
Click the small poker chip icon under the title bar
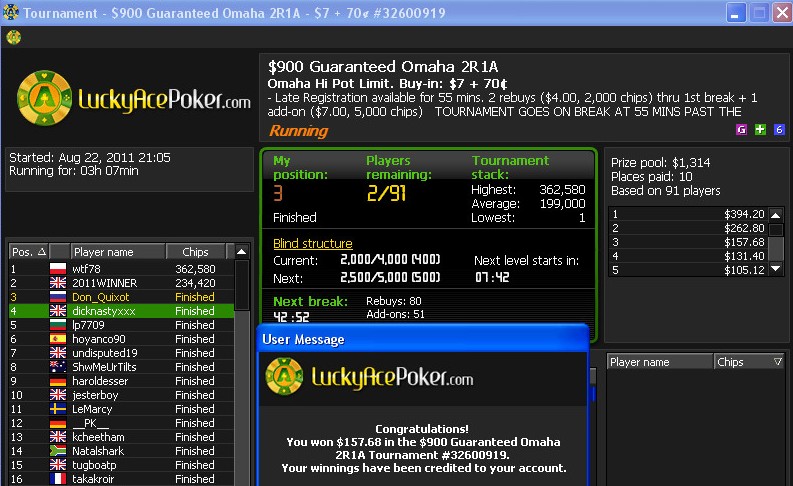tap(14, 37)
